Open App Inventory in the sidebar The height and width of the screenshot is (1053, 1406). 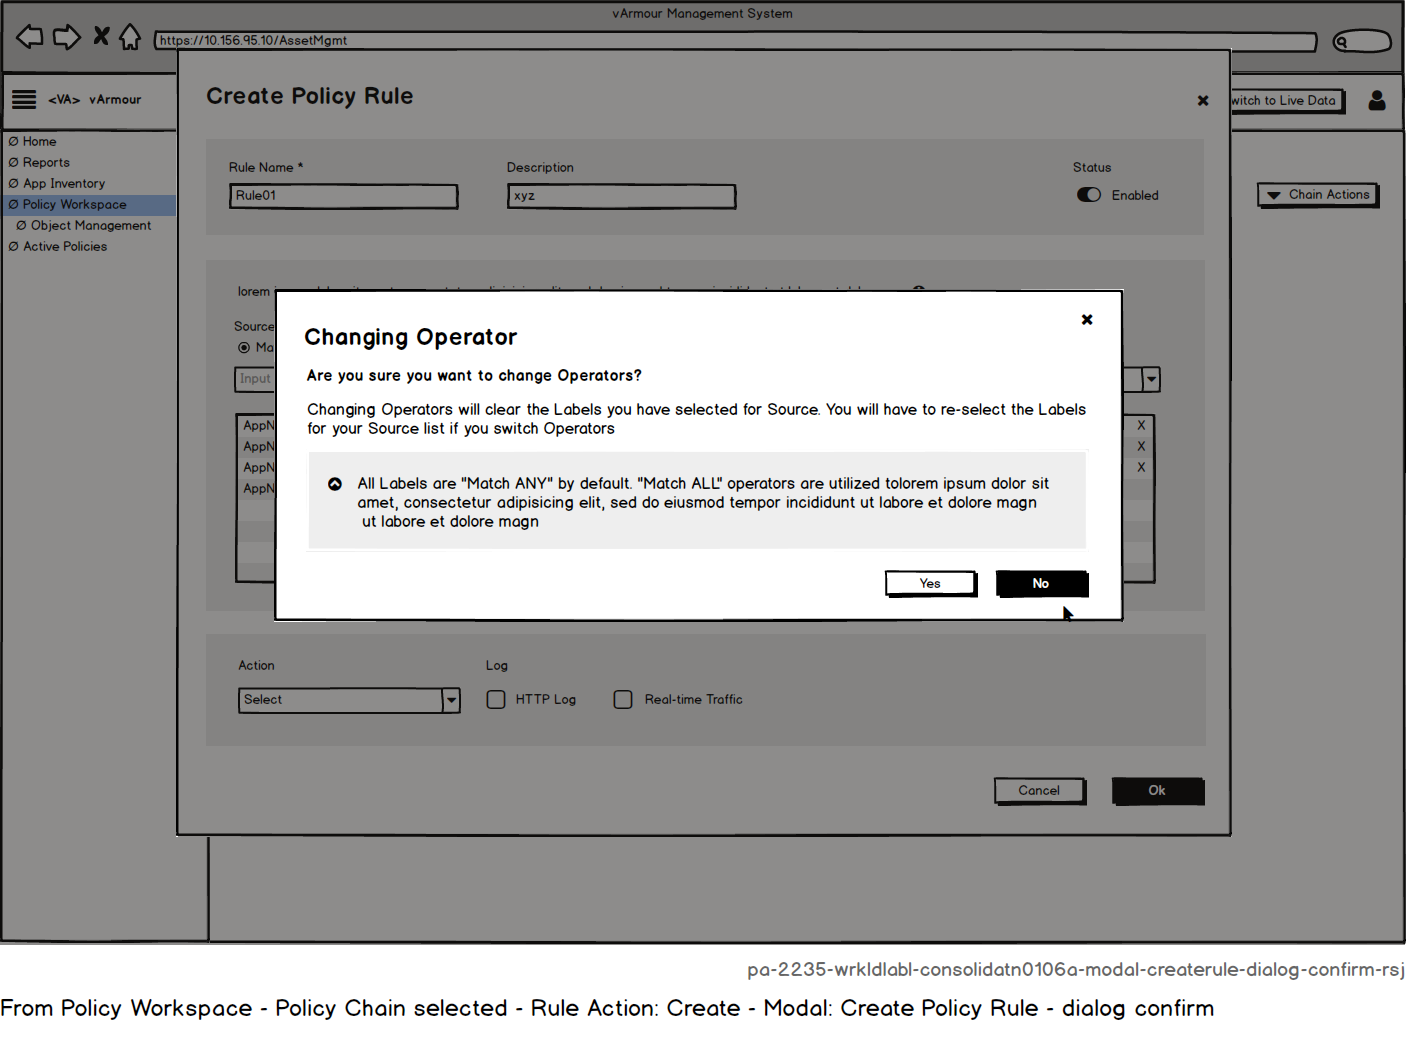coord(64,183)
